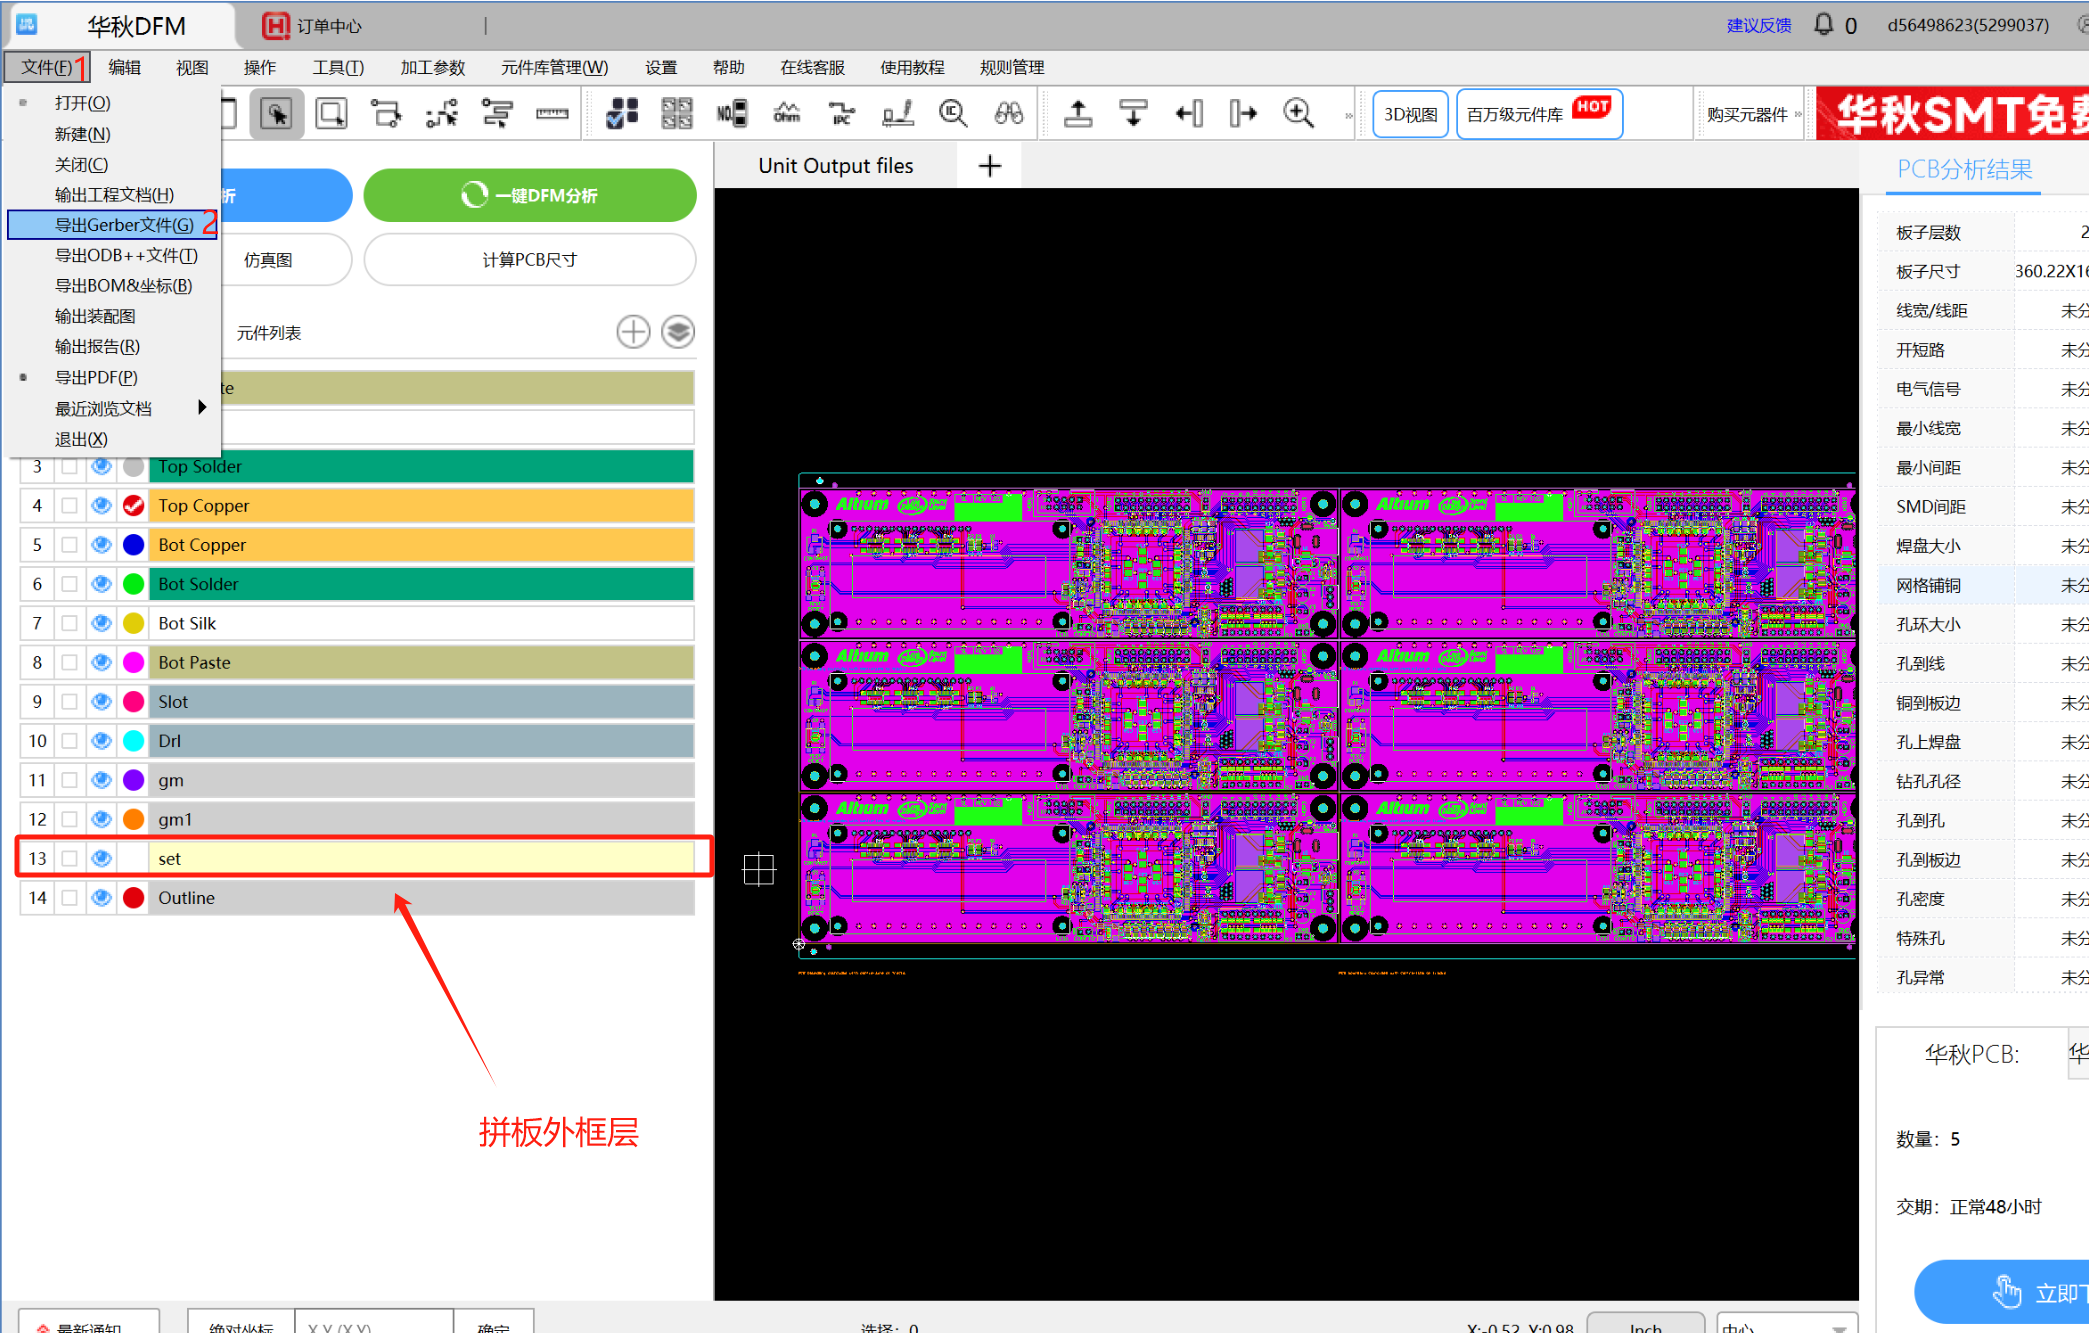Click the IC magnifier search icon
The image size is (2089, 1333).
click(953, 114)
